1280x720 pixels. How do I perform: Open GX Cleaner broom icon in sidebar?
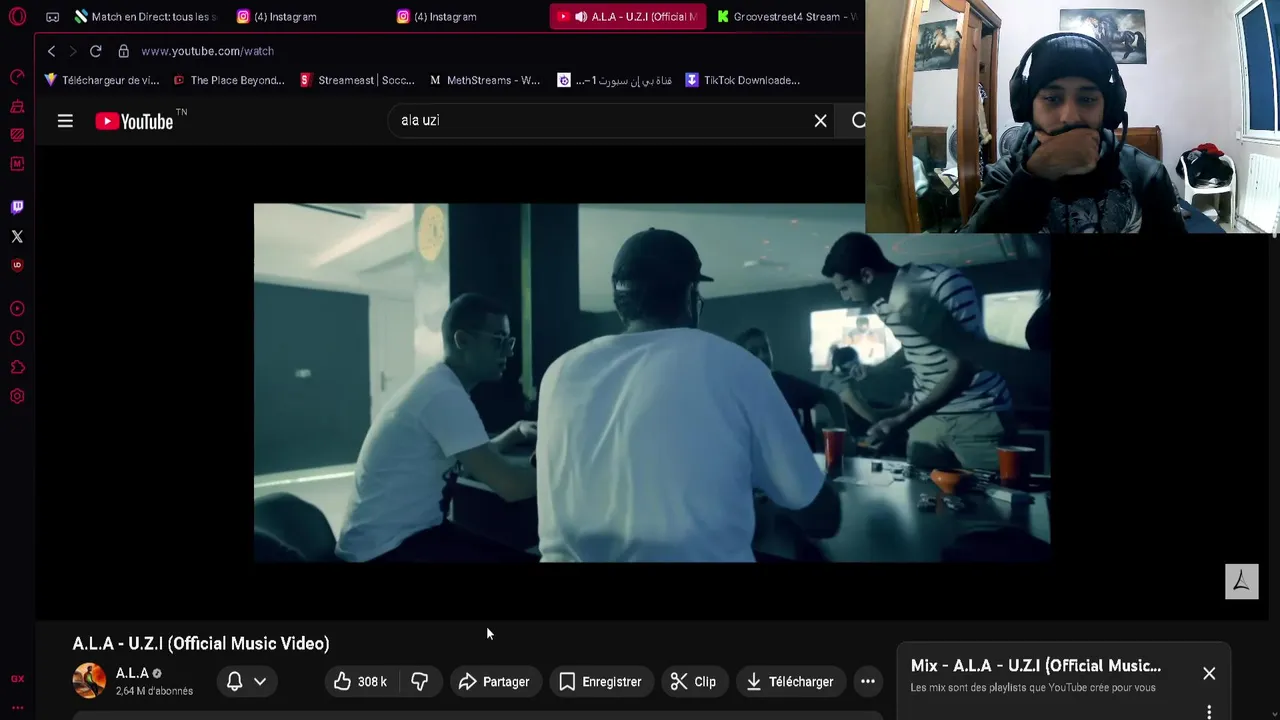click(17, 106)
